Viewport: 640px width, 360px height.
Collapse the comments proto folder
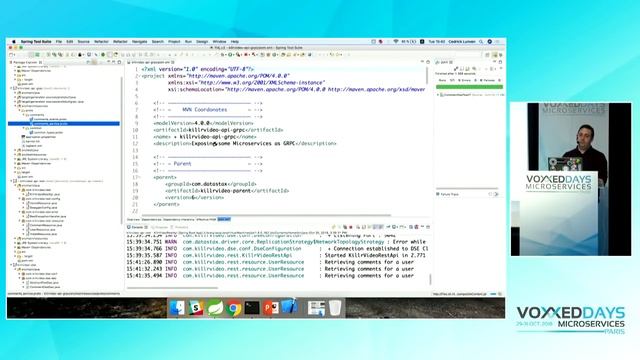pos(24,115)
